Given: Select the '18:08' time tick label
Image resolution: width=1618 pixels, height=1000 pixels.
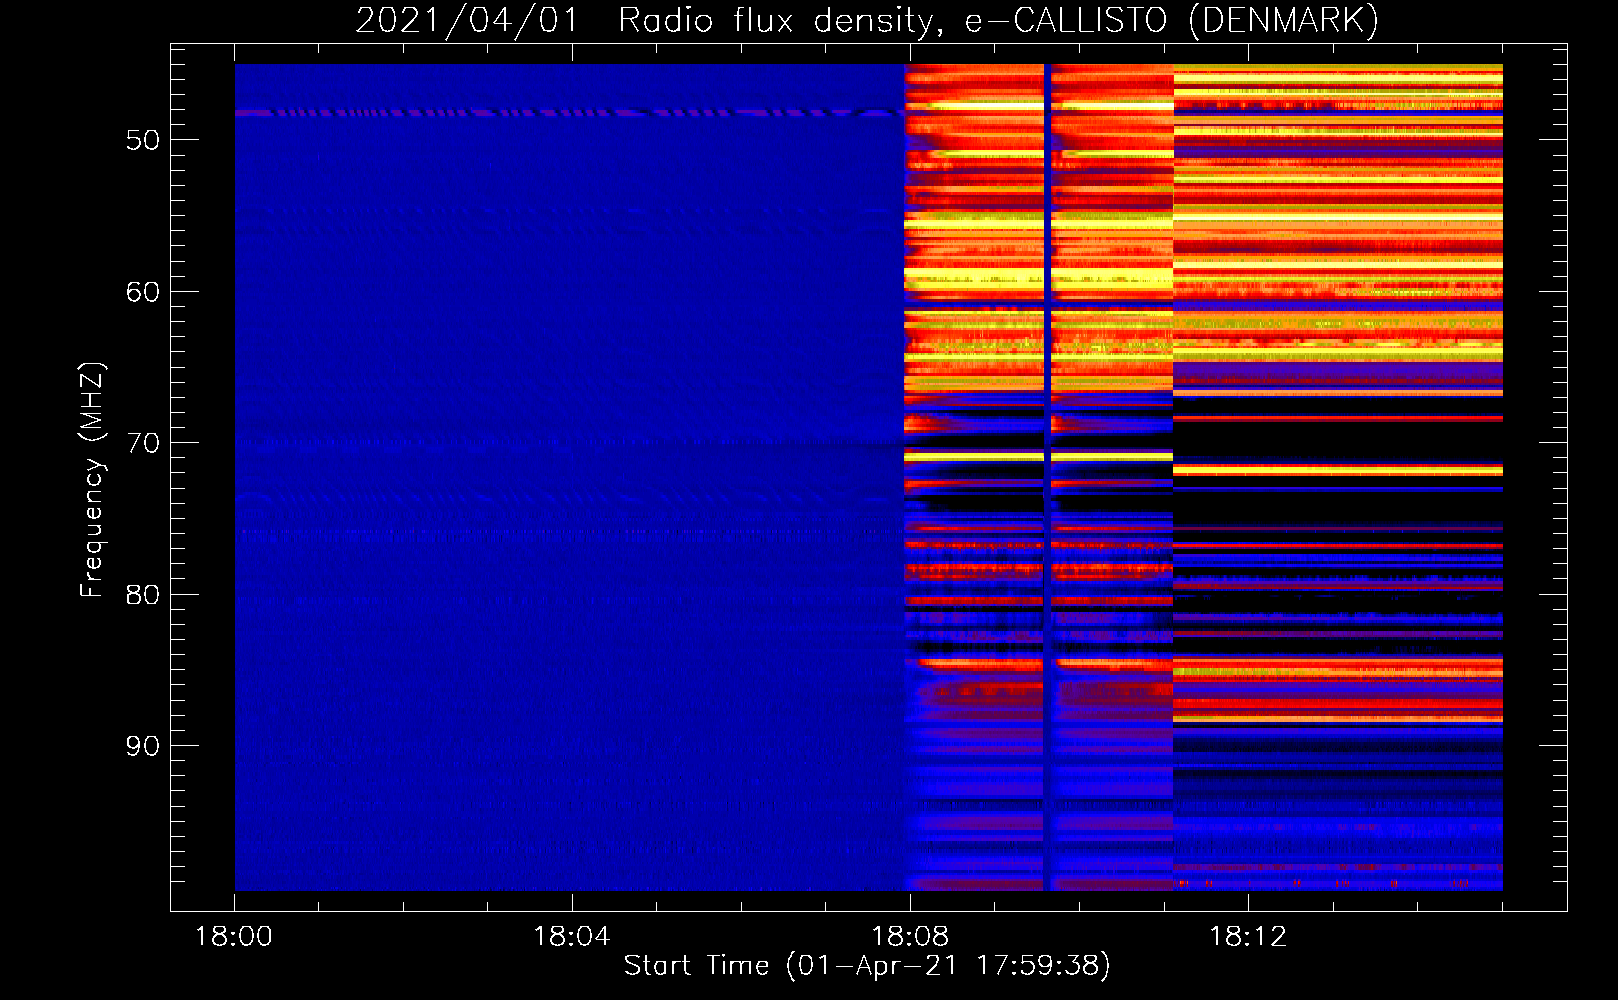Looking at the screenshot, I should [910, 937].
